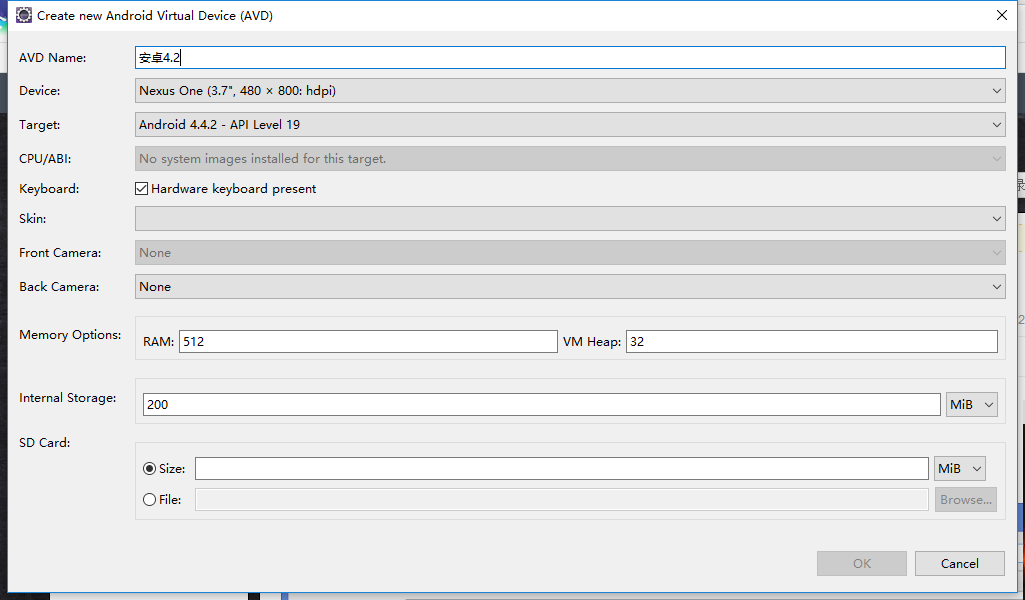Click the Skin label
Screen dimensions: 1025x600
click(33, 219)
